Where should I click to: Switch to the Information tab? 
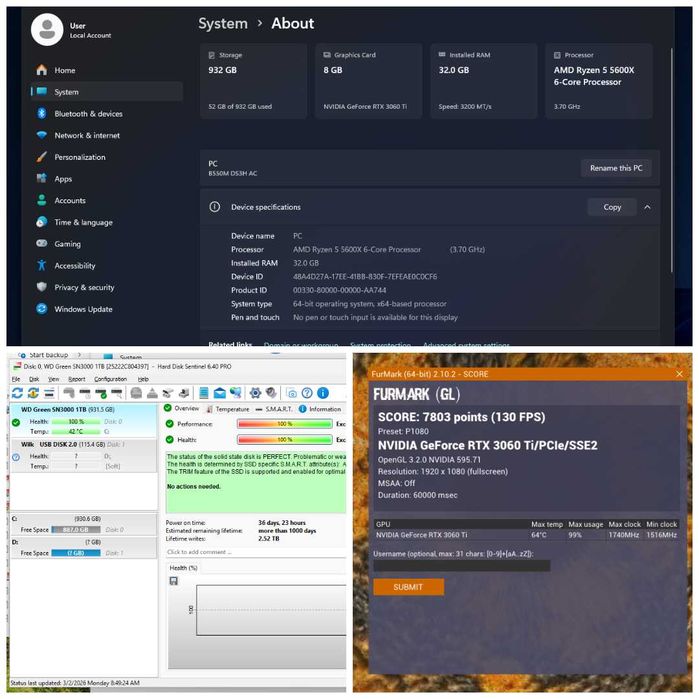coord(320,409)
